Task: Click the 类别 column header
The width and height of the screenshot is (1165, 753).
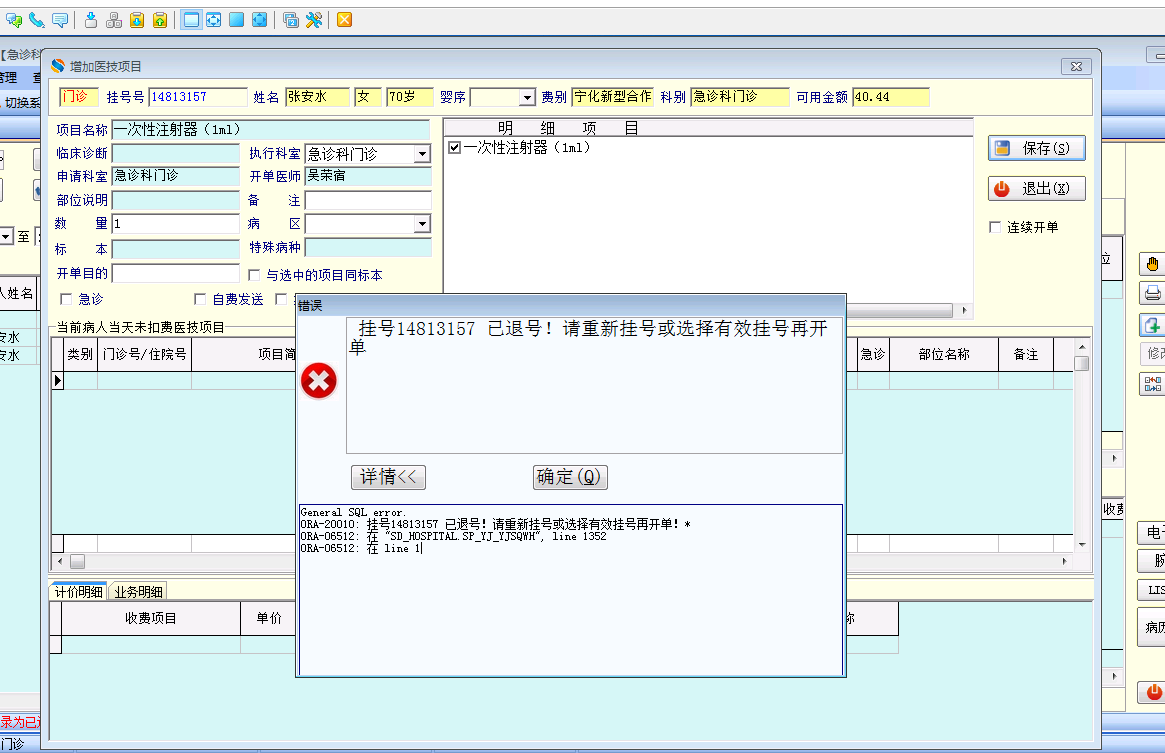Action: 80,355
